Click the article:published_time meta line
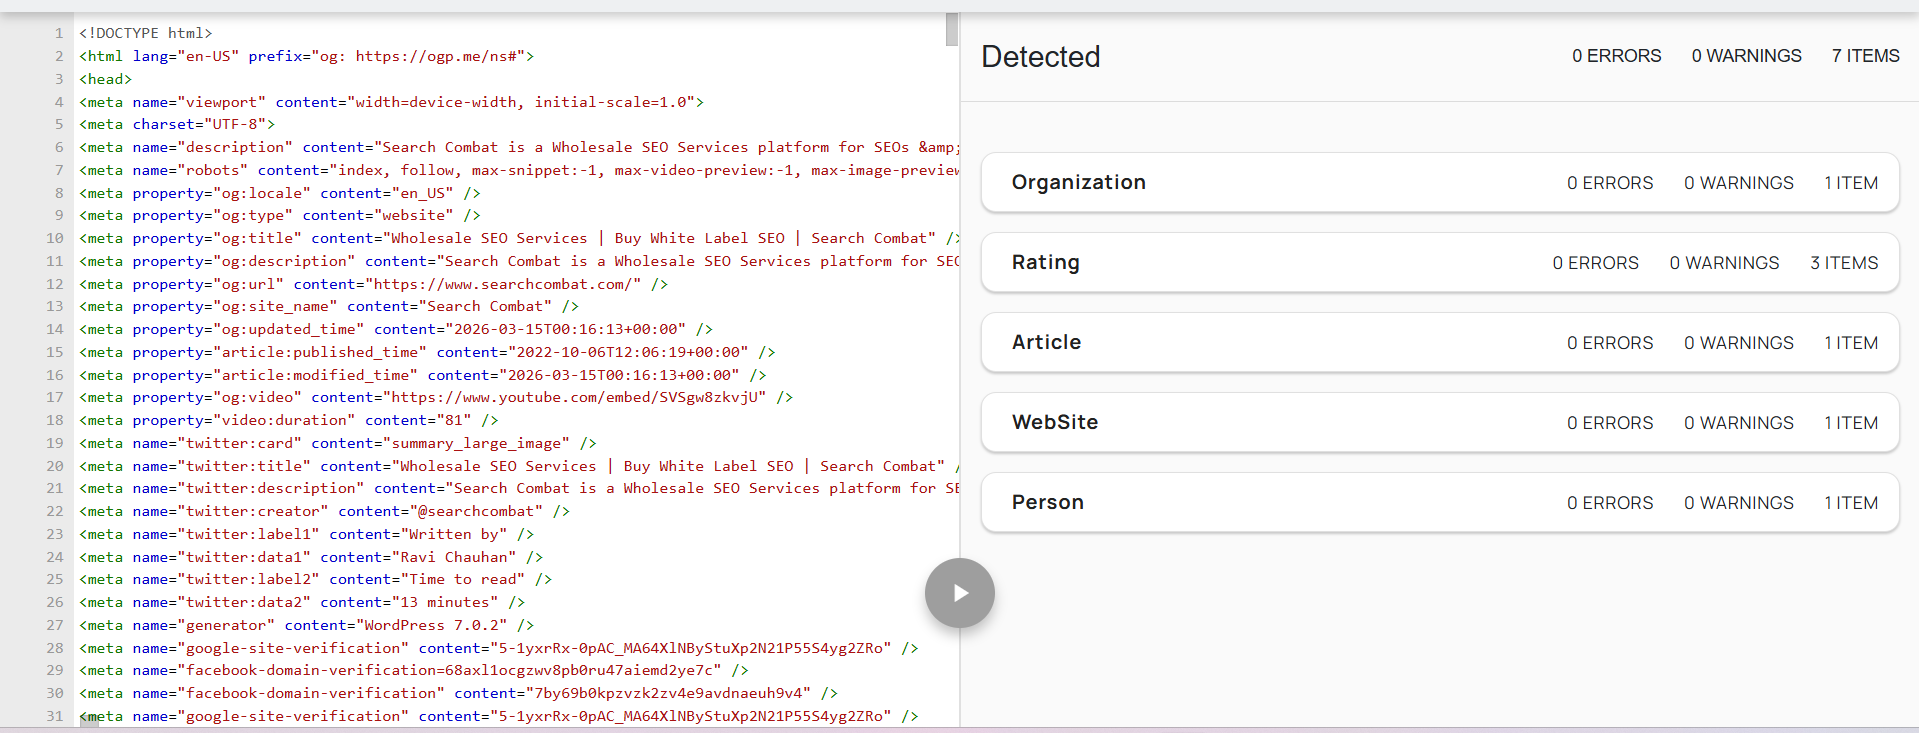The width and height of the screenshot is (1919, 733). [x=427, y=352]
